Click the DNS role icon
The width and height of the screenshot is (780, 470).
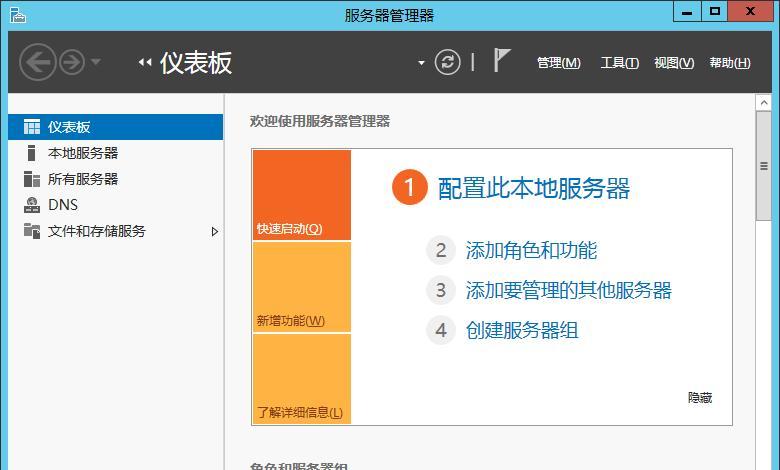pyautogui.click(x=32, y=205)
